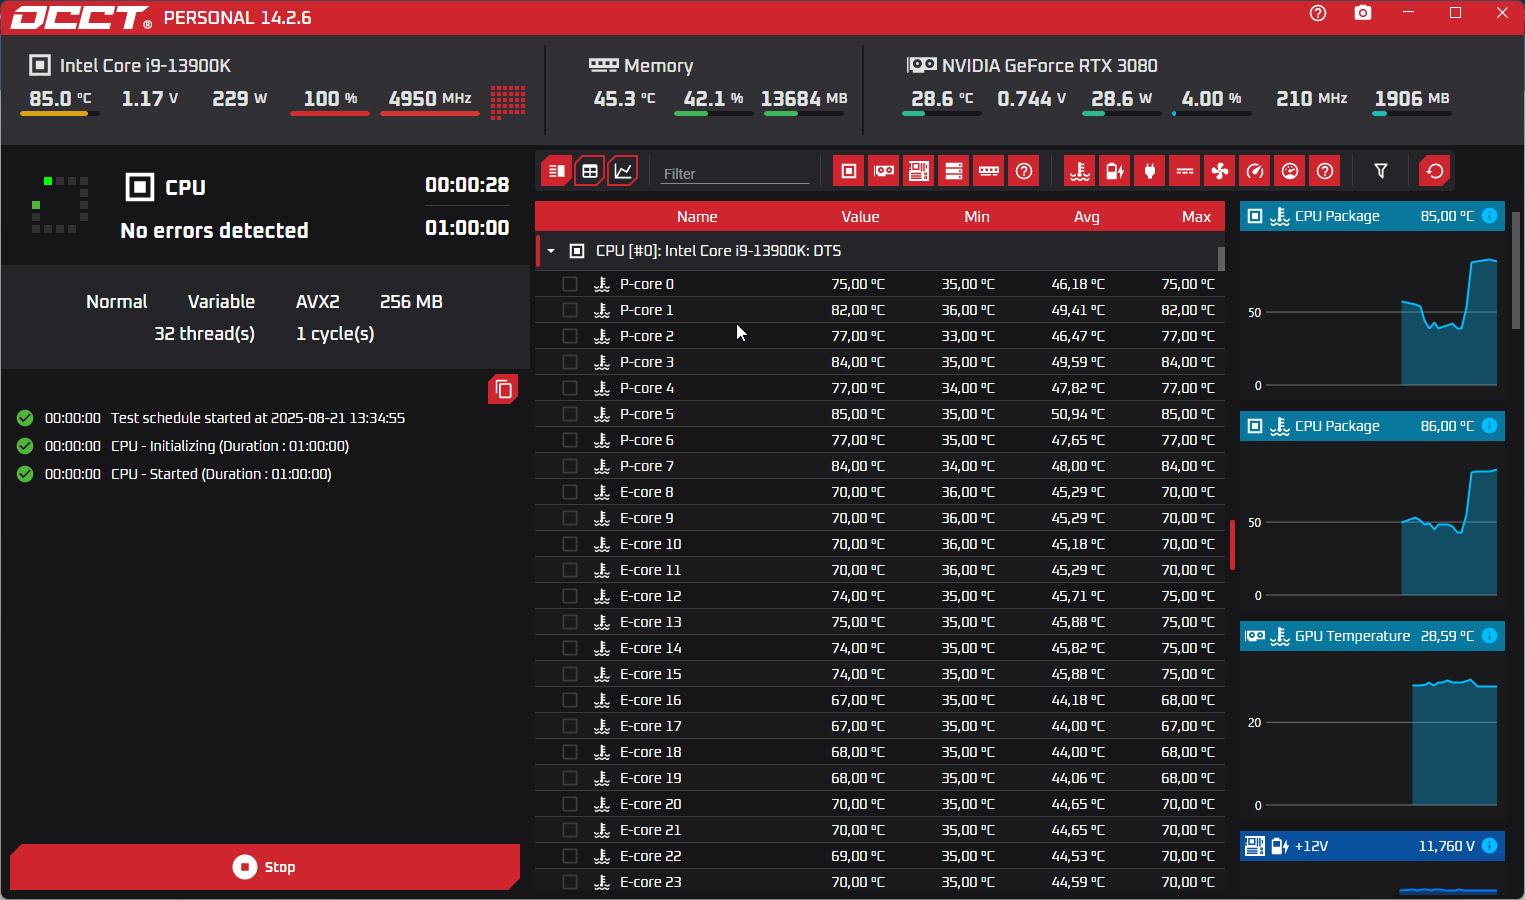
Task: Open info for the 86,00 °C CPU Package graph
Action: pyautogui.click(x=1489, y=426)
